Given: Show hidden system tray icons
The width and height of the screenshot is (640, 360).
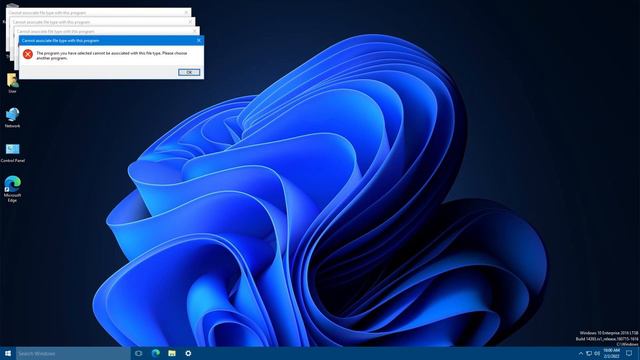Looking at the screenshot, I should 581,353.
